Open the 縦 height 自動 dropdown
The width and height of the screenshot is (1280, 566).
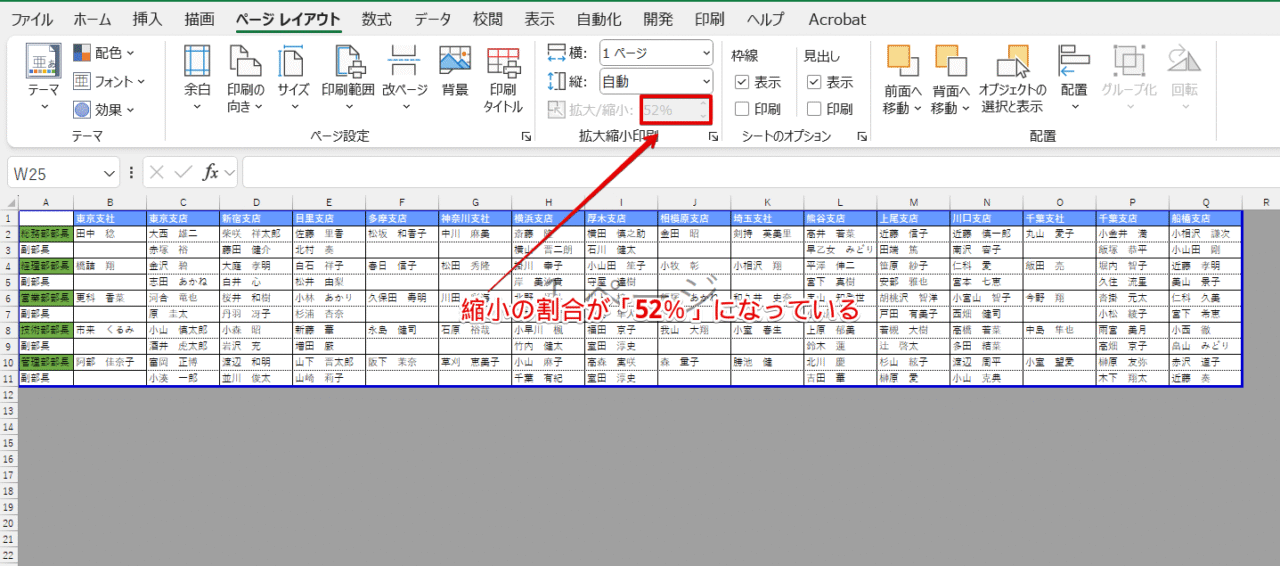click(x=656, y=81)
